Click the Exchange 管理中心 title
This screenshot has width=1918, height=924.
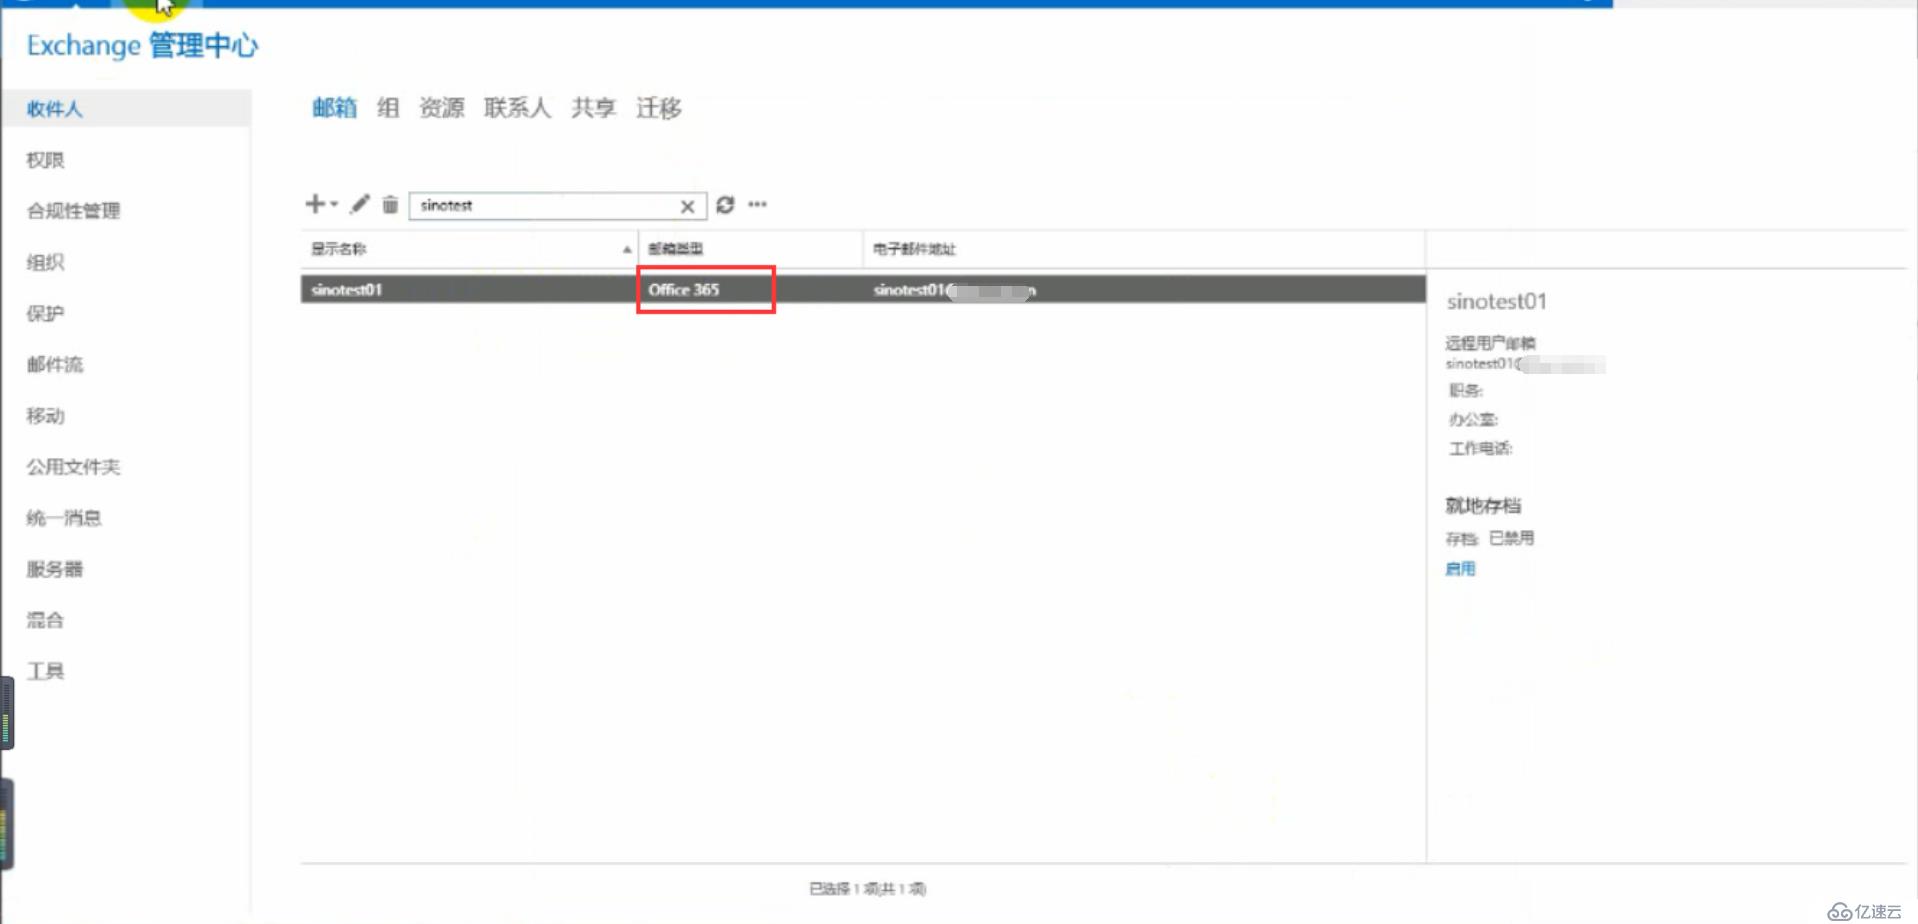[142, 45]
